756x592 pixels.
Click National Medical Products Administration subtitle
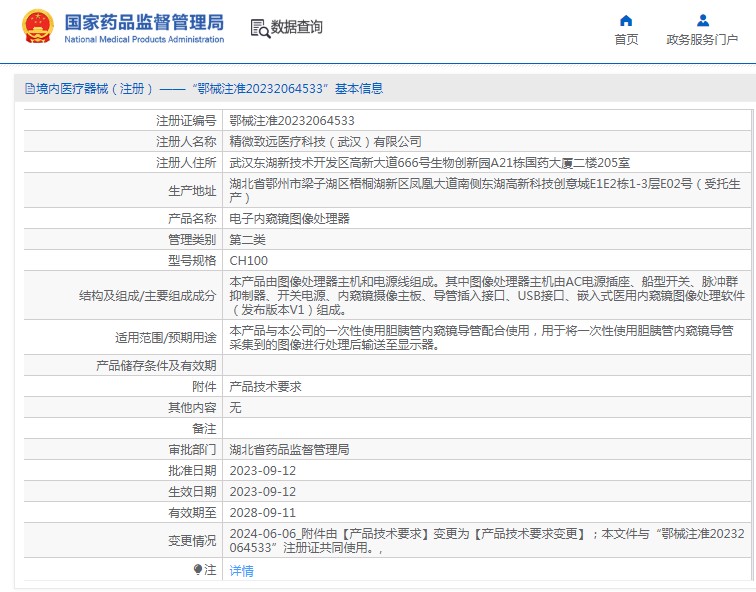point(144,40)
